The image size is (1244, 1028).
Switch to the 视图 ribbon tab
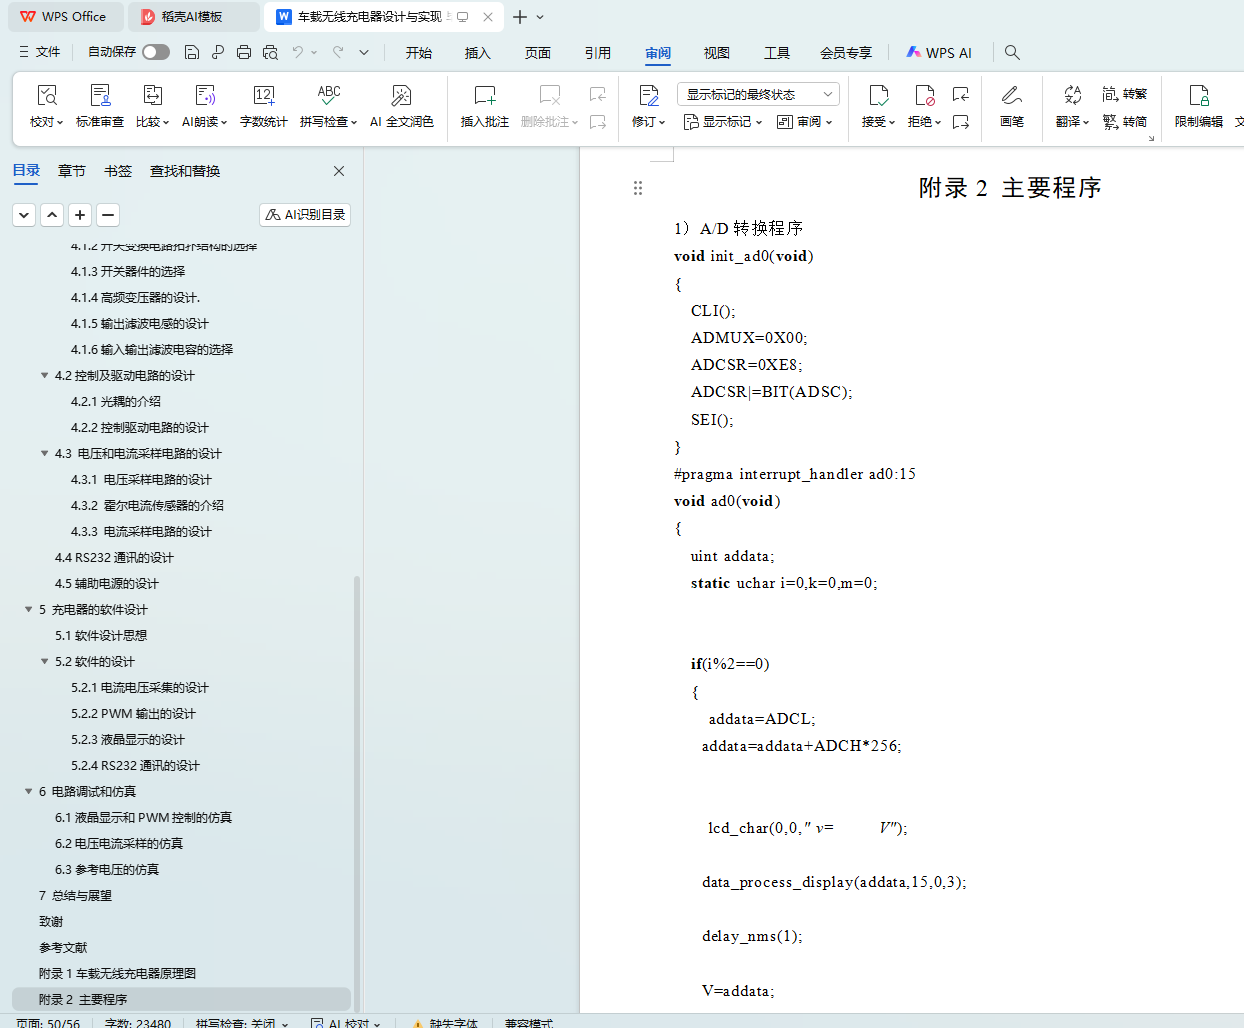716,53
